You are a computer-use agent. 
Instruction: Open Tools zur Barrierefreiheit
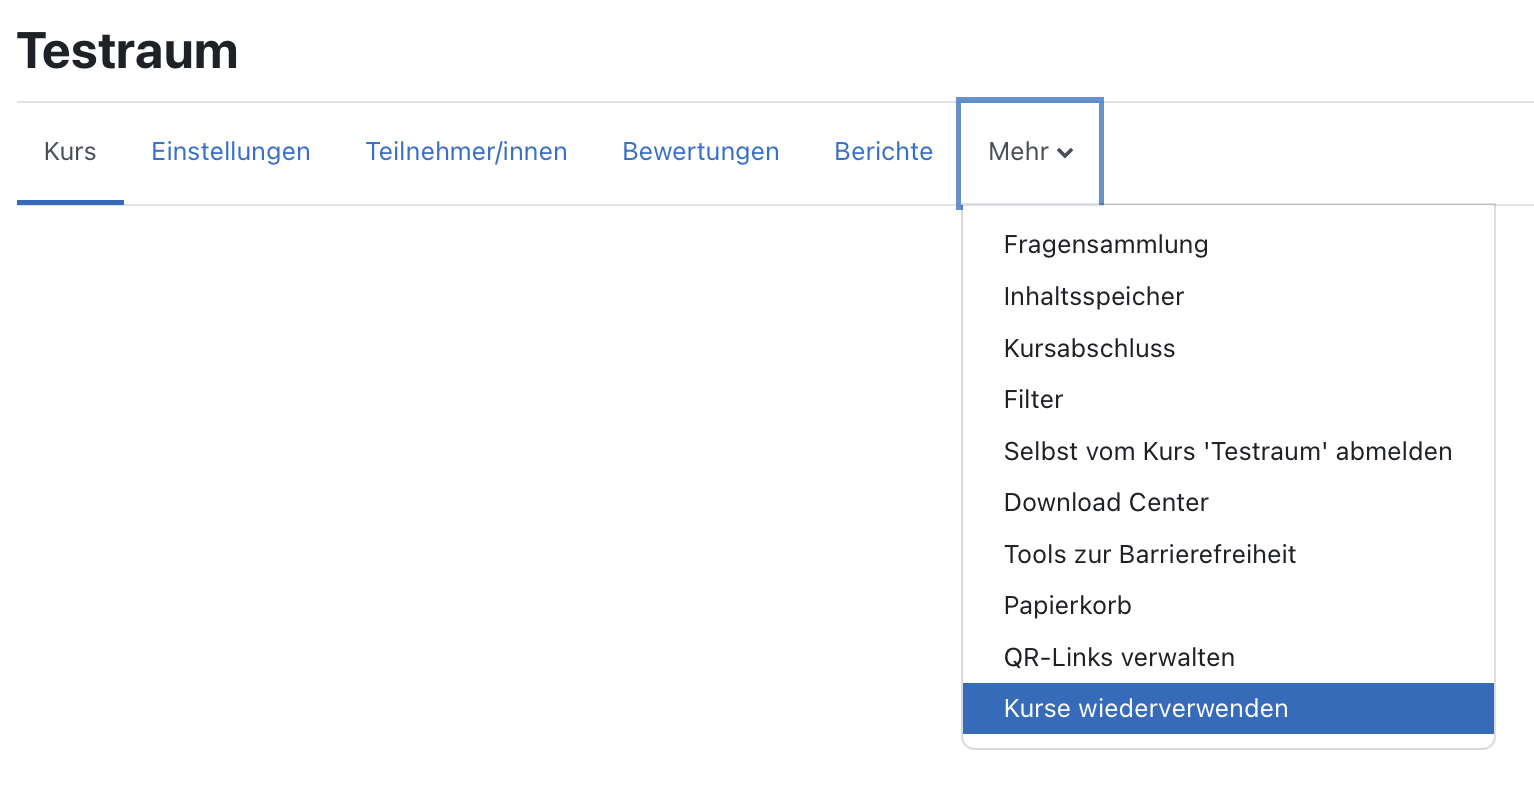click(x=1150, y=554)
